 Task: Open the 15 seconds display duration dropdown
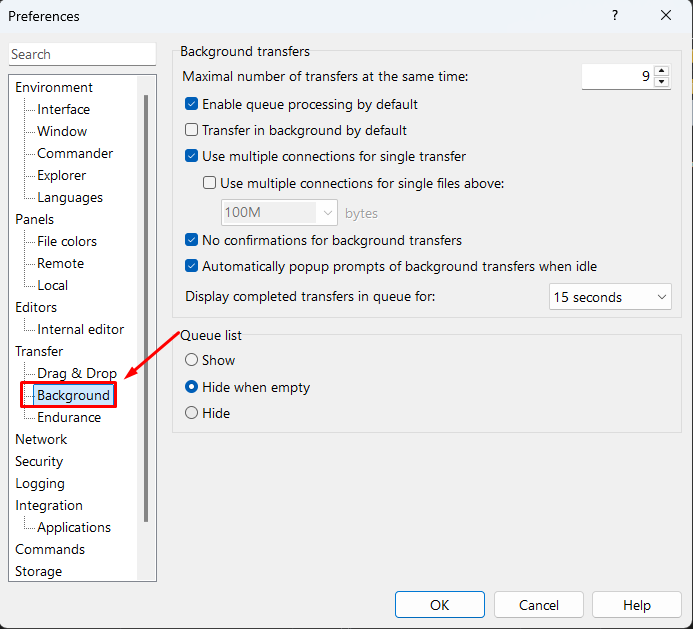coord(610,297)
